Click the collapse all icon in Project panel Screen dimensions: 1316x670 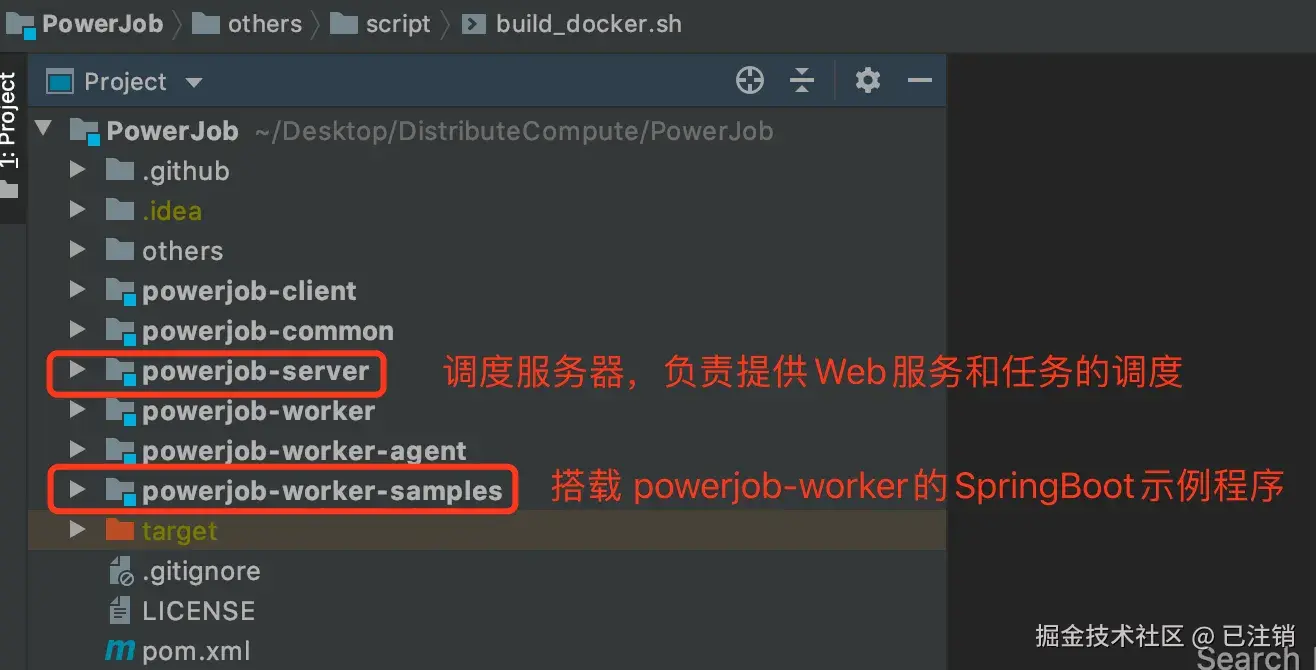[802, 81]
